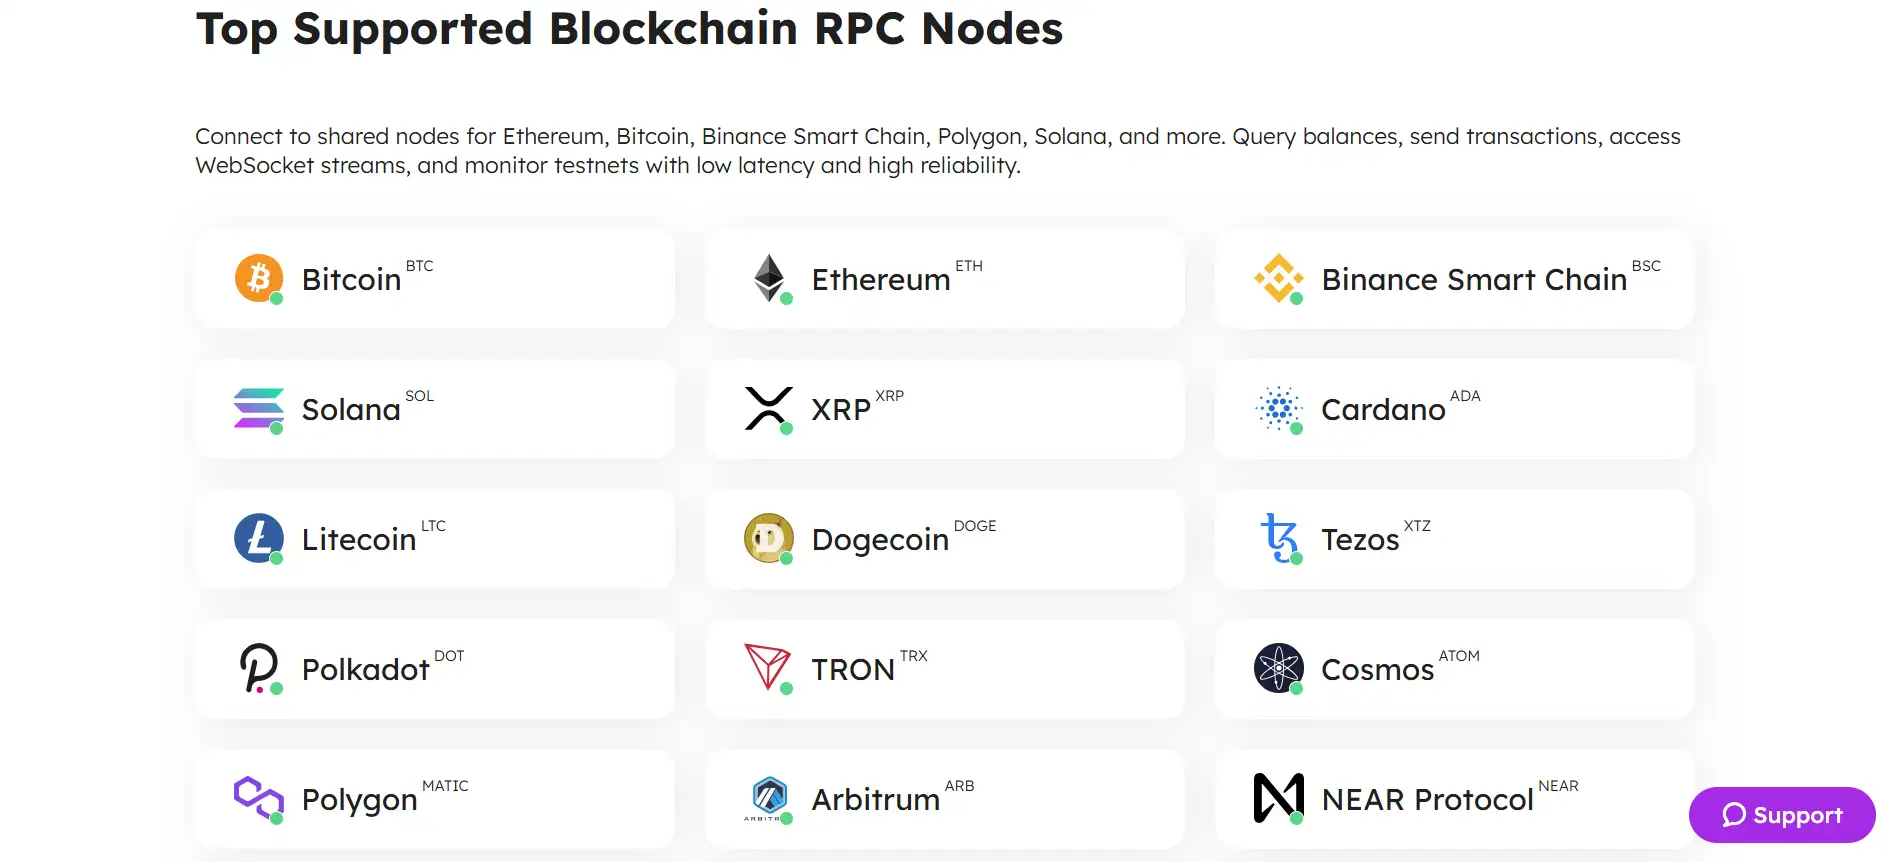The width and height of the screenshot is (1888, 862).
Task: Click the NEAR Protocol N logo
Action: [1279, 798]
